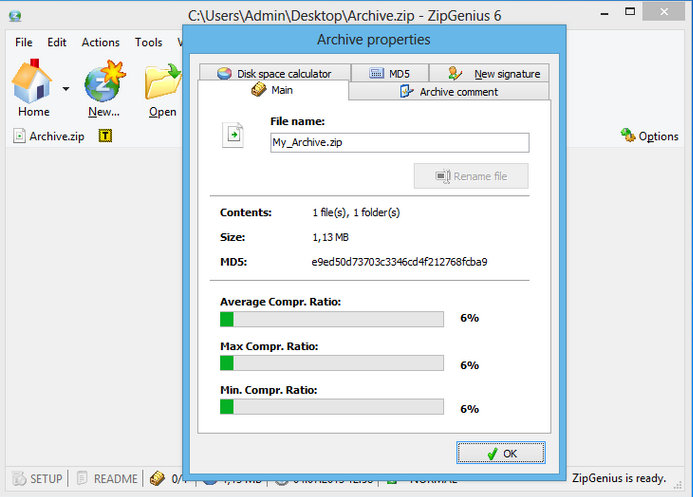Click the SETUP status bar item

point(37,478)
